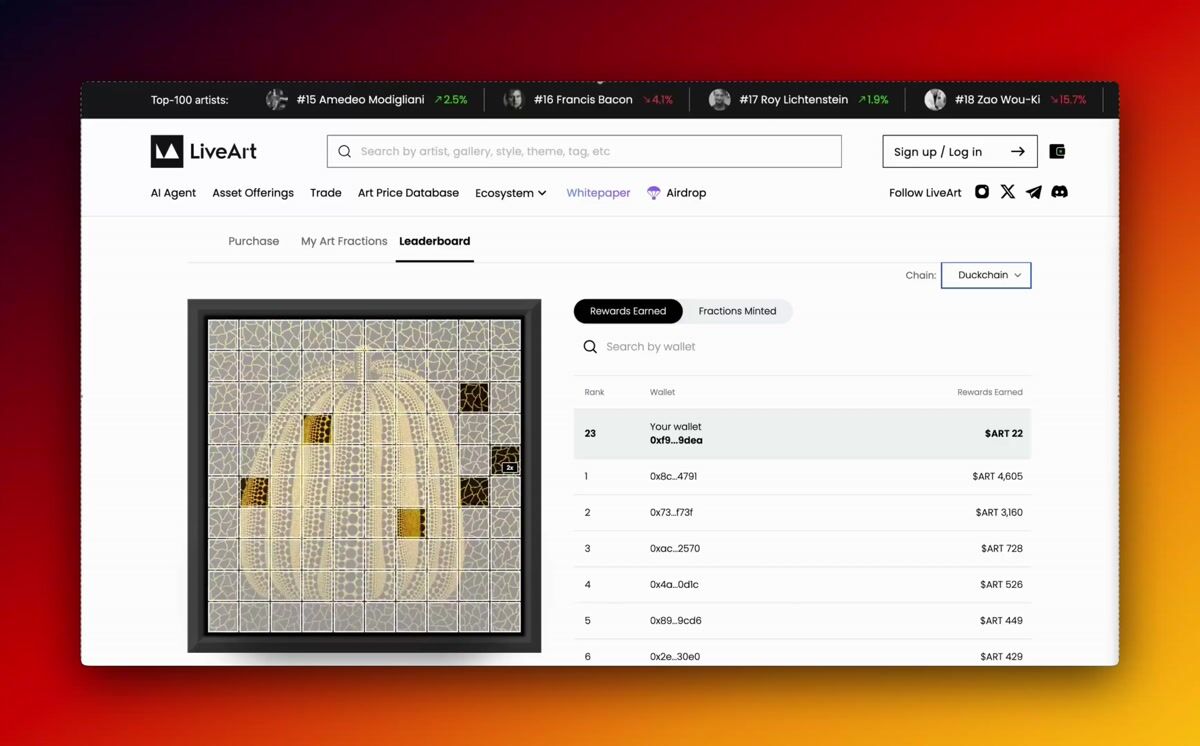Click the $ART 449 reward value
Image resolution: width=1200 pixels, height=746 pixels.
(x=1002, y=621)
